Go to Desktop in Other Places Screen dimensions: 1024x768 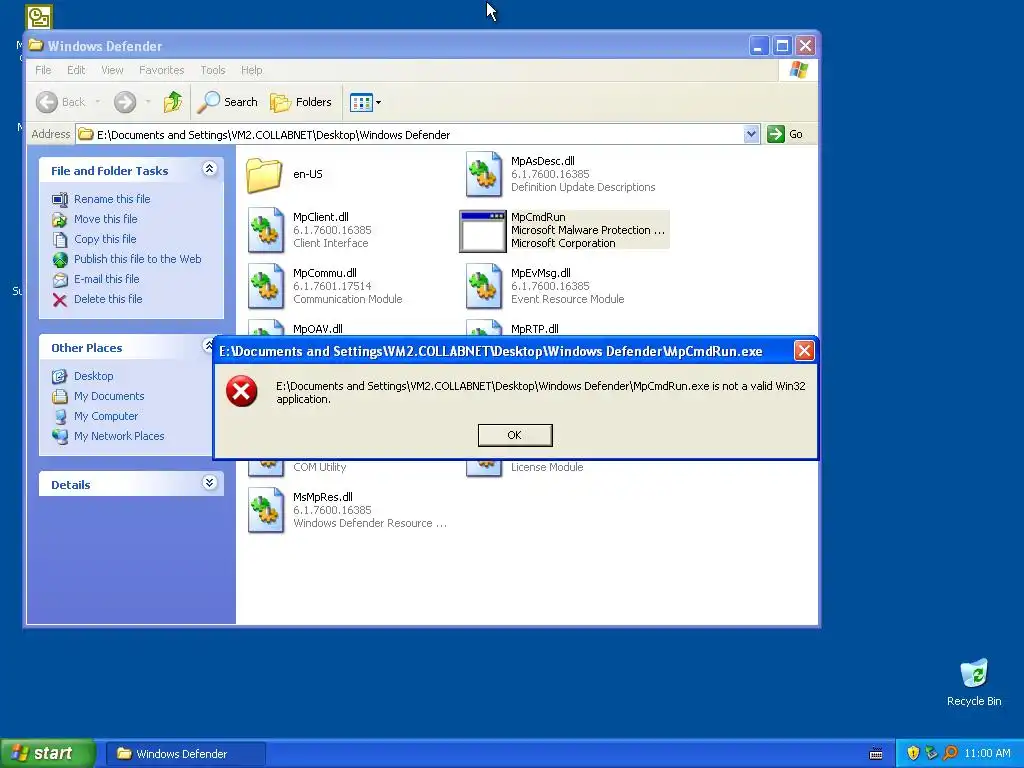(93, 376)
